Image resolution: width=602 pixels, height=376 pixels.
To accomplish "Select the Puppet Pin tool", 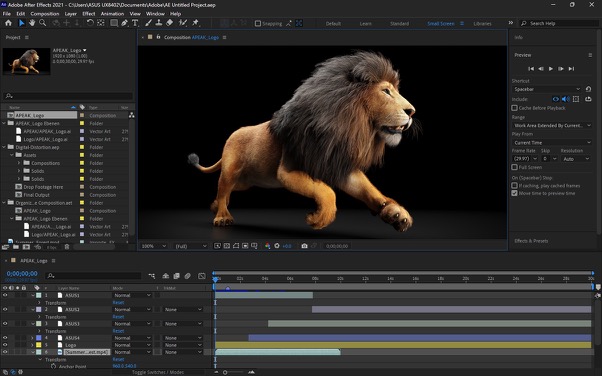I will [195, 23].
